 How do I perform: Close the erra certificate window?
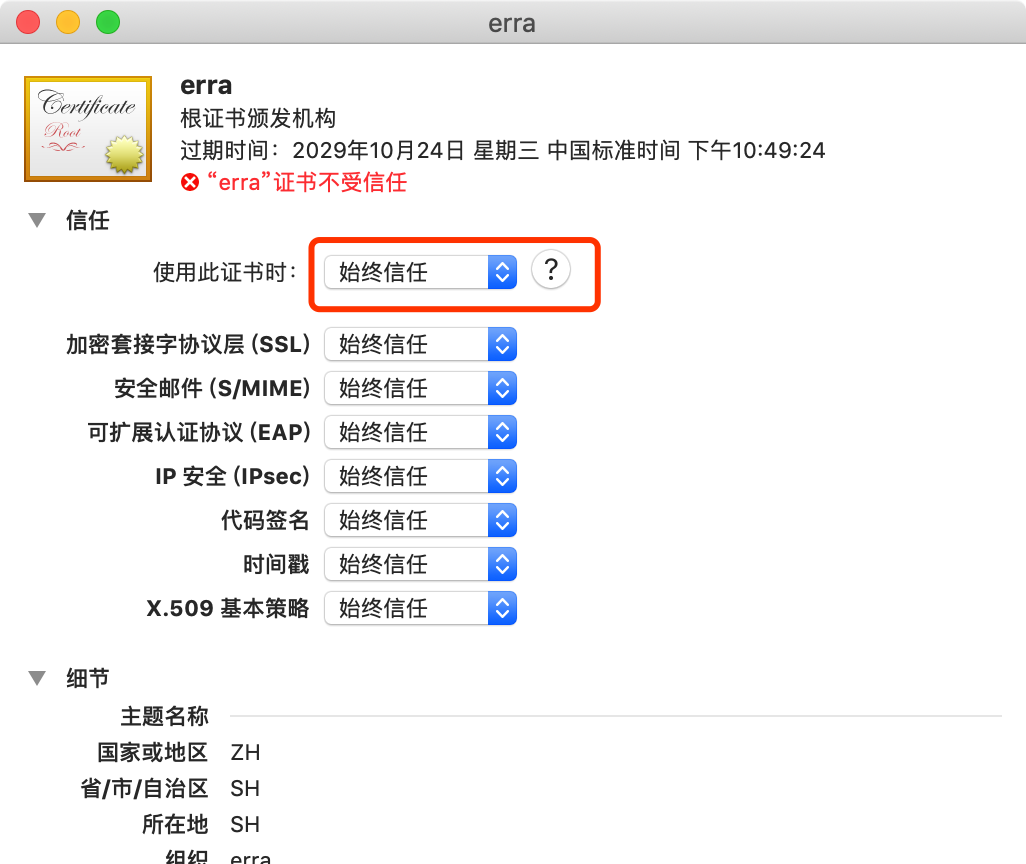click(x=28, y=22)
